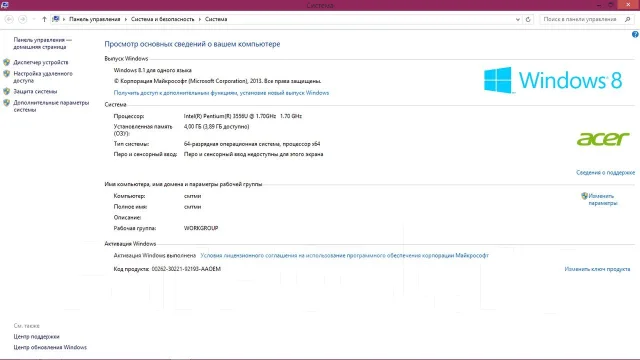The width and height of the screenshot is (640, 360).
Task: Go back with the left arrow
Action: point(9,19)
